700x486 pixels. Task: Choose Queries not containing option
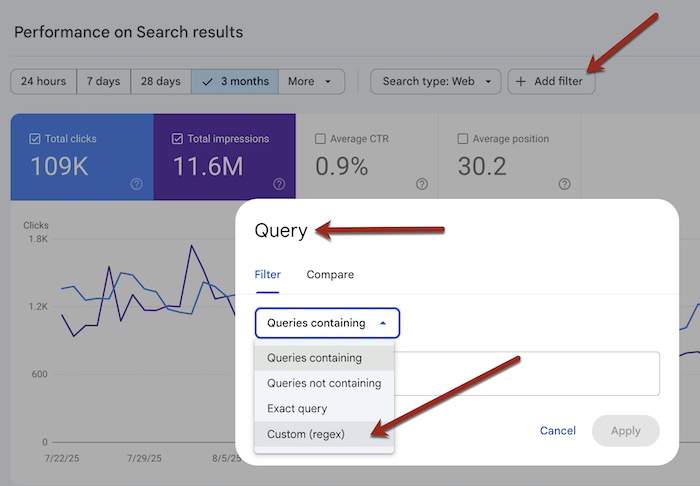pyautogui.click(x=324, y=383)
